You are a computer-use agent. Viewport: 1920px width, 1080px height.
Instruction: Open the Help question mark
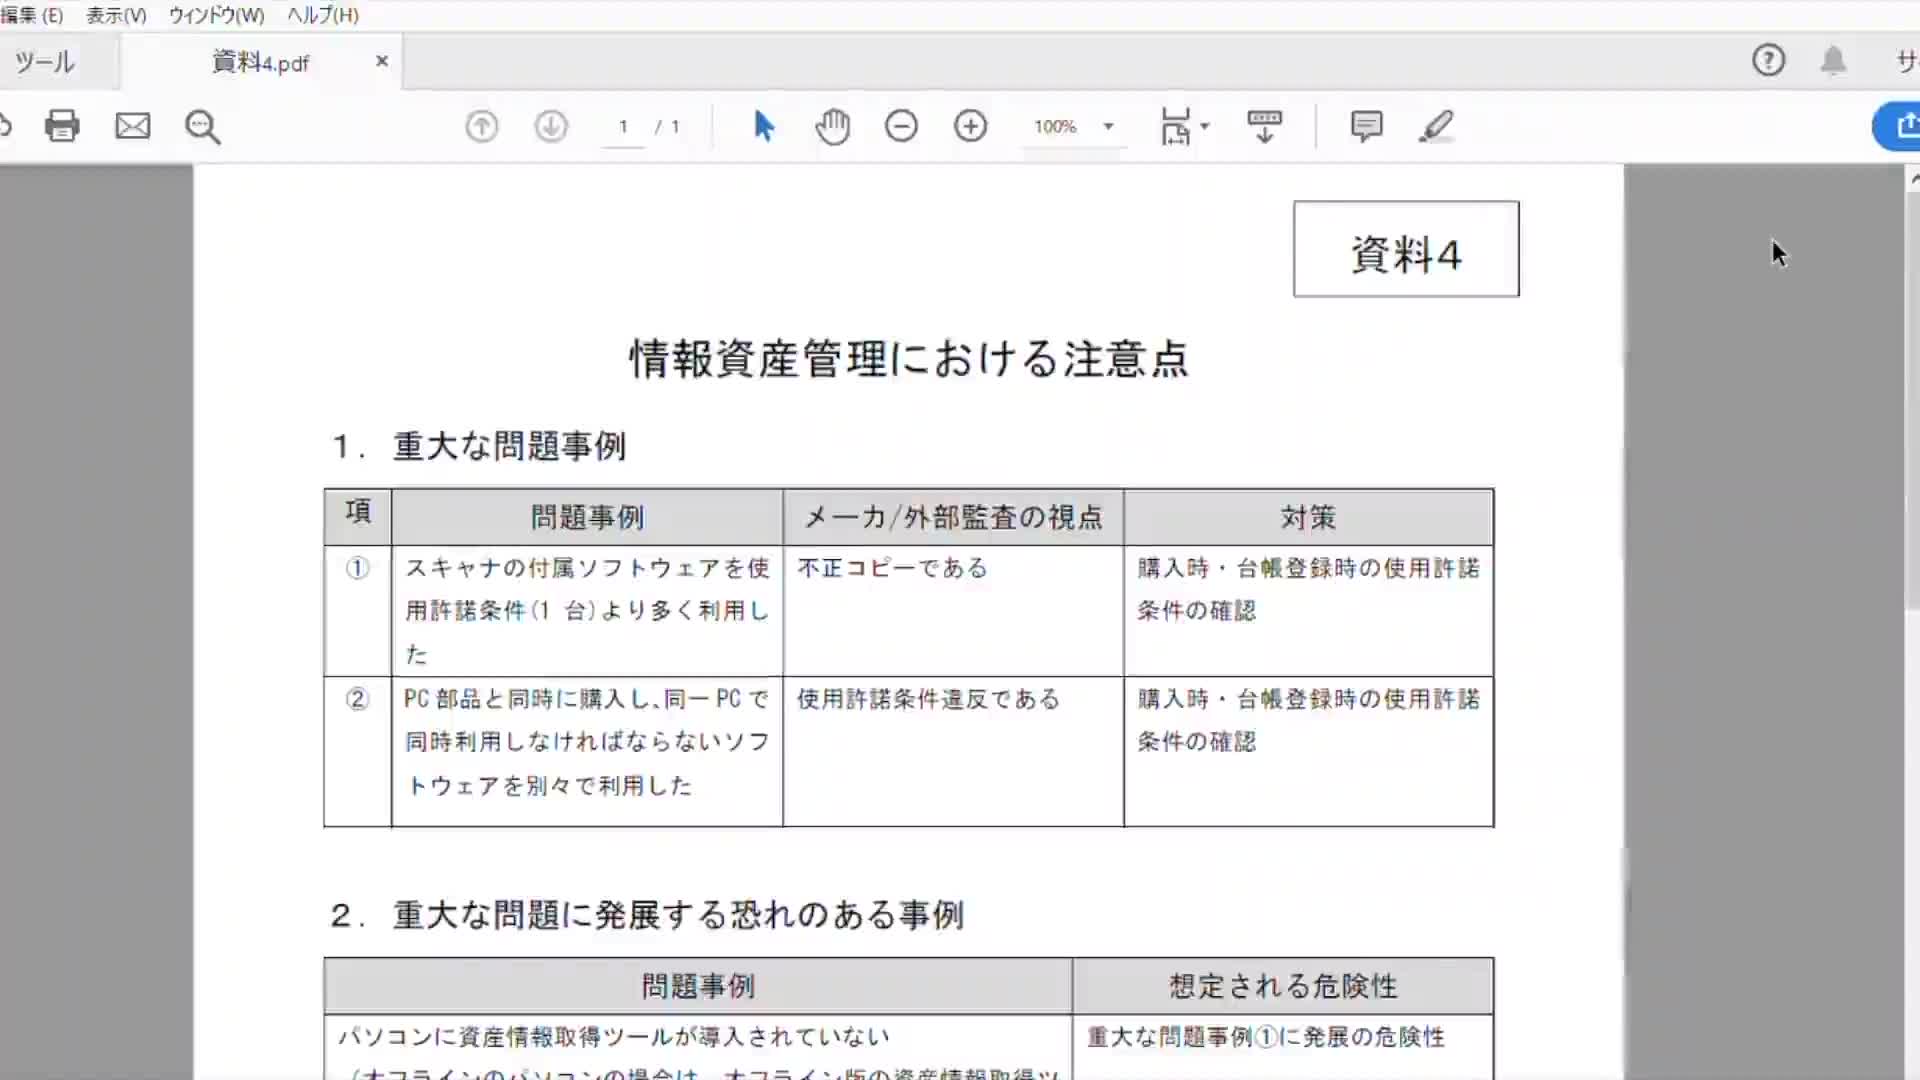[x=1768, y=60]
